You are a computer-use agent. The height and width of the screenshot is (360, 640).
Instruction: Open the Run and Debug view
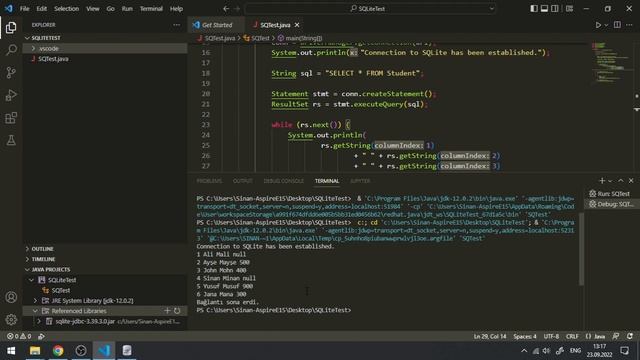[x=11, y=95]
